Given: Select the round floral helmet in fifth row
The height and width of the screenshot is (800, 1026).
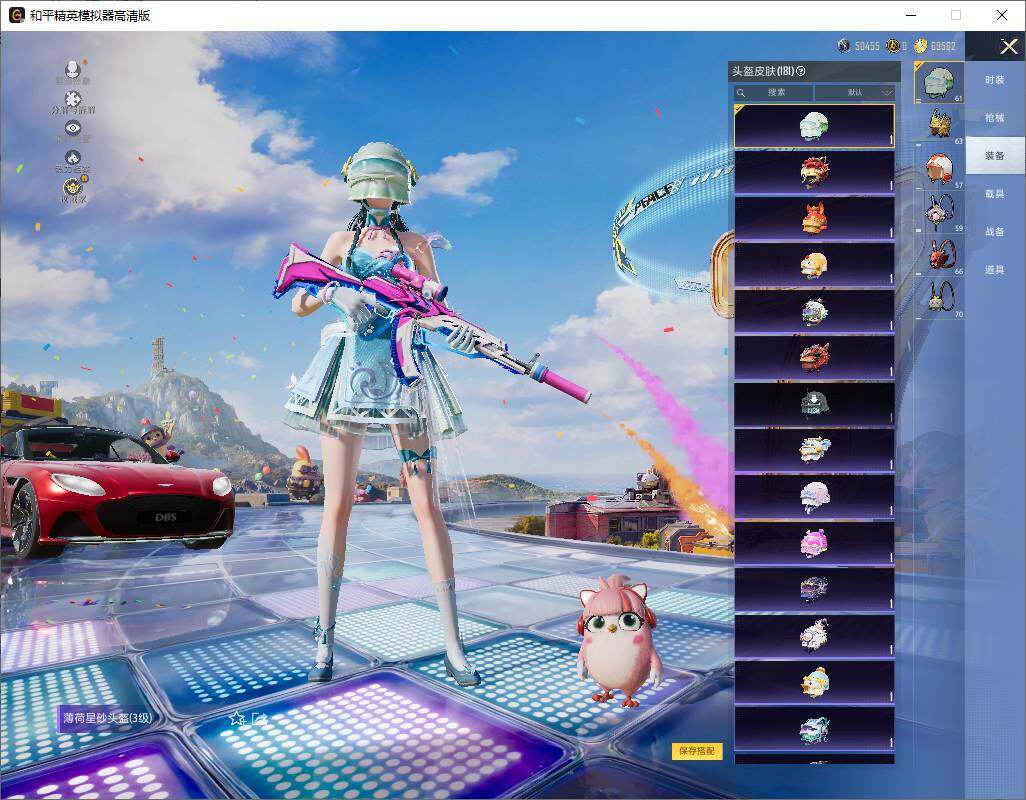Looking at the screenshot, I should point(814,311).
